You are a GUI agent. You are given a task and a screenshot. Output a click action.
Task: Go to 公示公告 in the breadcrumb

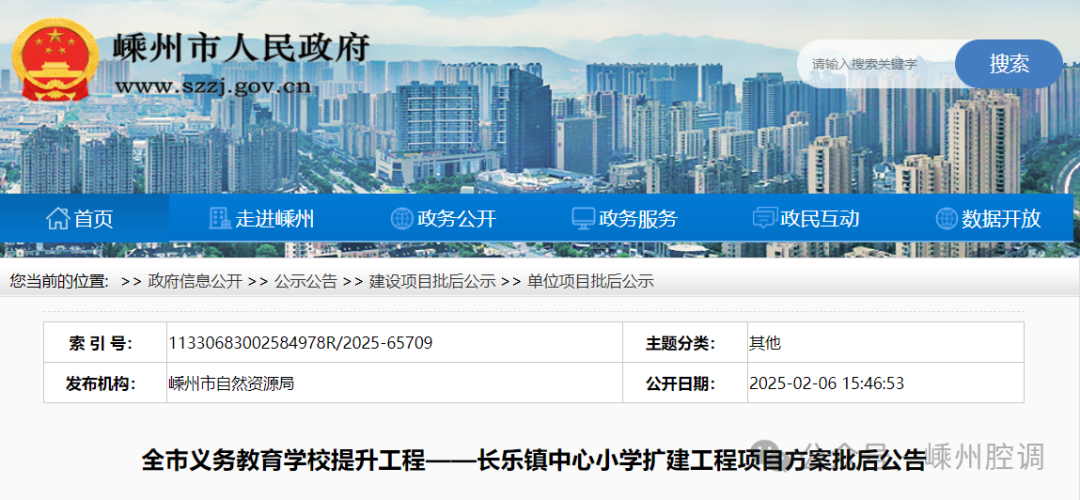pos(306,282)
